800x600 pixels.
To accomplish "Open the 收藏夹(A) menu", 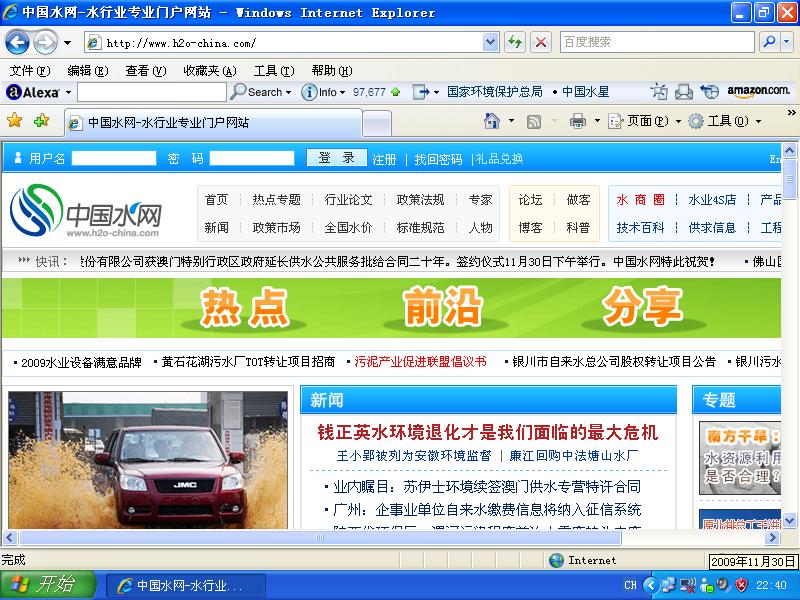I will tap(210, 70).
